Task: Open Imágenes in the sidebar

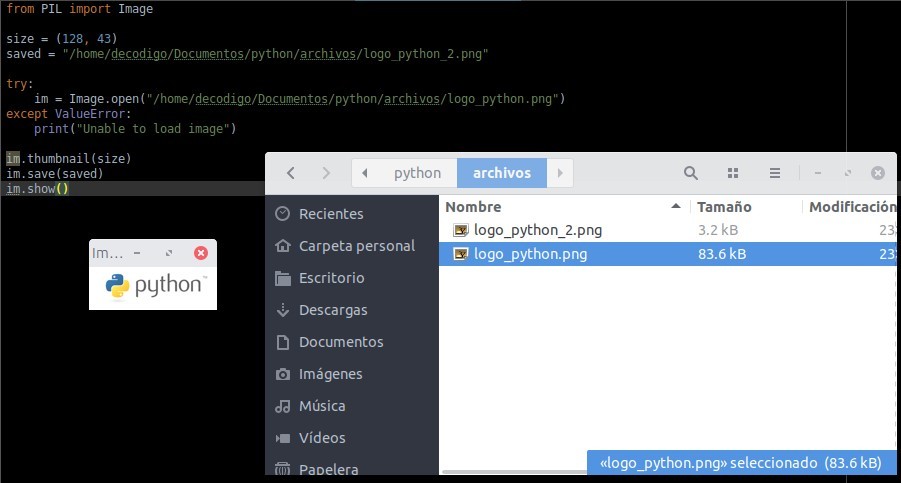Action: 330,374
